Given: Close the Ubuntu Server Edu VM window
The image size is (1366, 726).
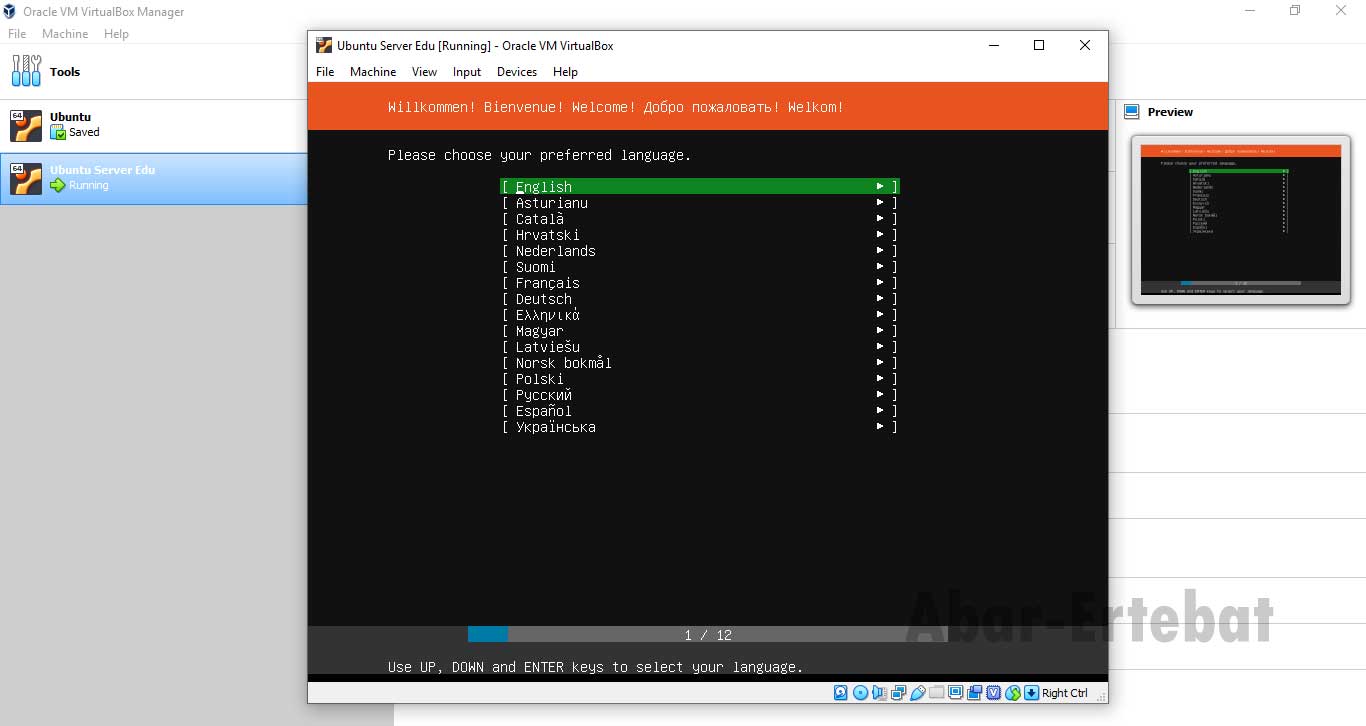Looking at the screenshot, I should [x=1085, y=45].
